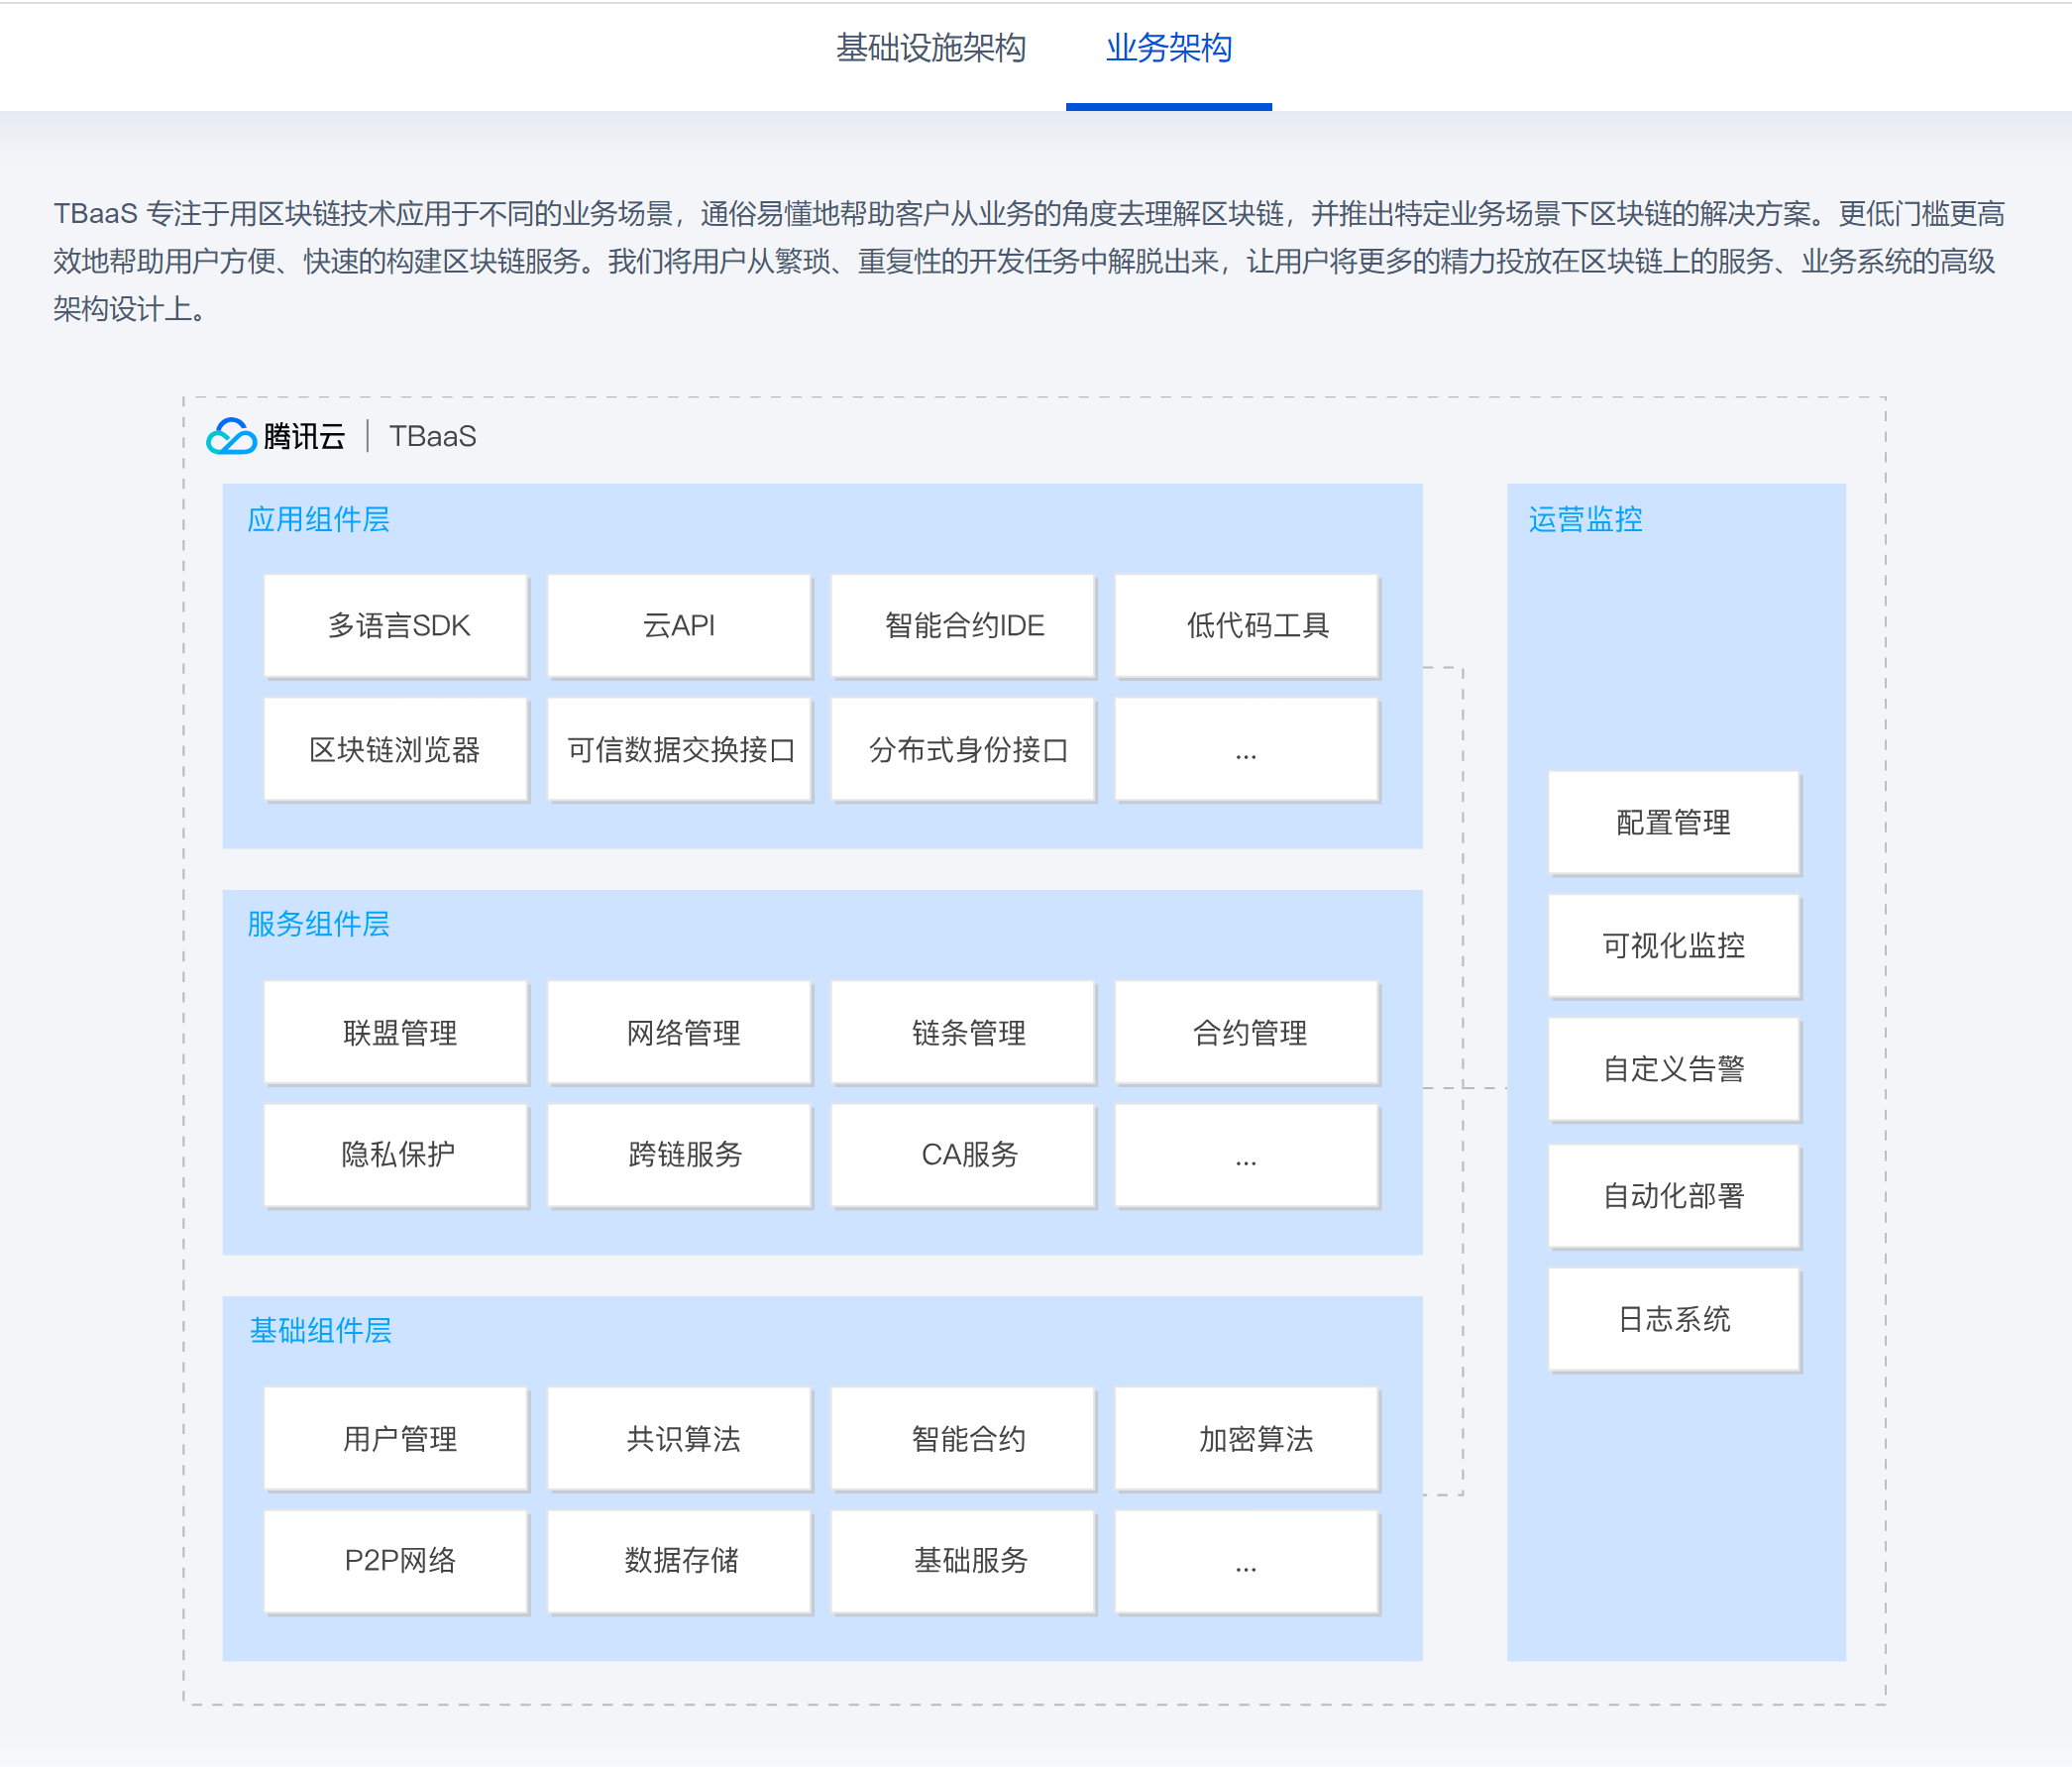The height and width of the screenshot is (1767, 2072).
Task: Click the 隐私保护 box
Action: (396, 1155)
